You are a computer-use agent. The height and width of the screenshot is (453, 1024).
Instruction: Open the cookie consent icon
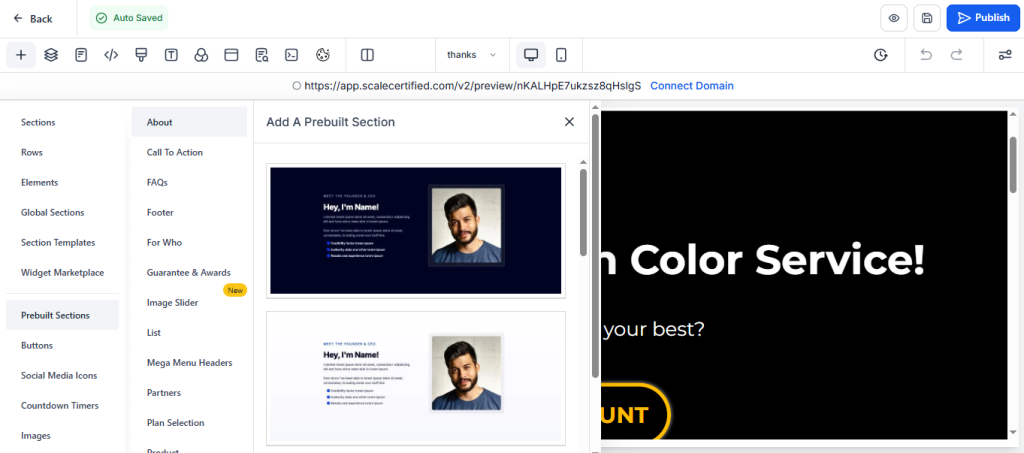pyautogui.click(x=322, y=55)
